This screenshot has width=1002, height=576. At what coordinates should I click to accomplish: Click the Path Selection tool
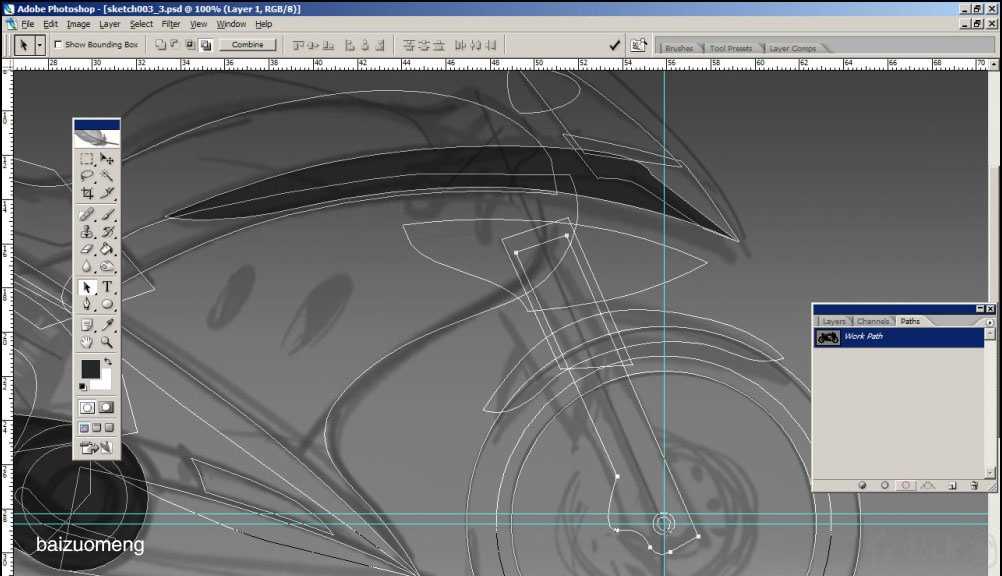point(87,288)
